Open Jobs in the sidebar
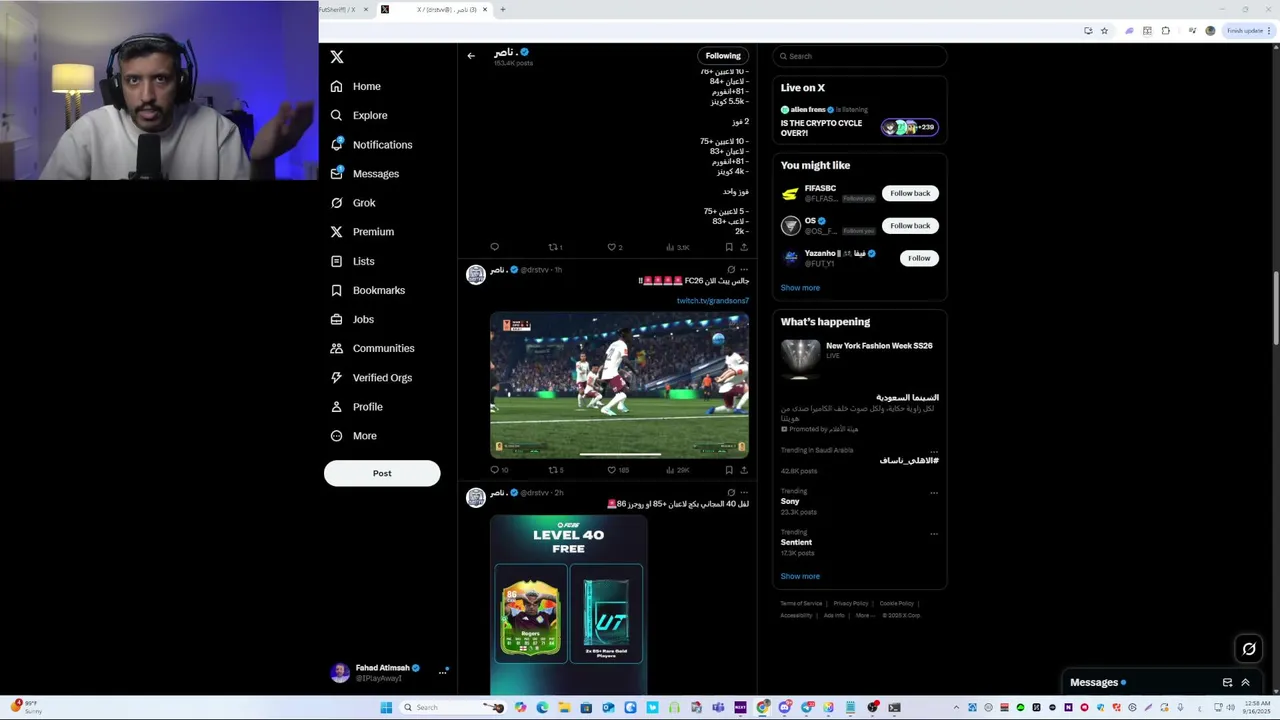Screen dimensions: 1280x720 352,319
